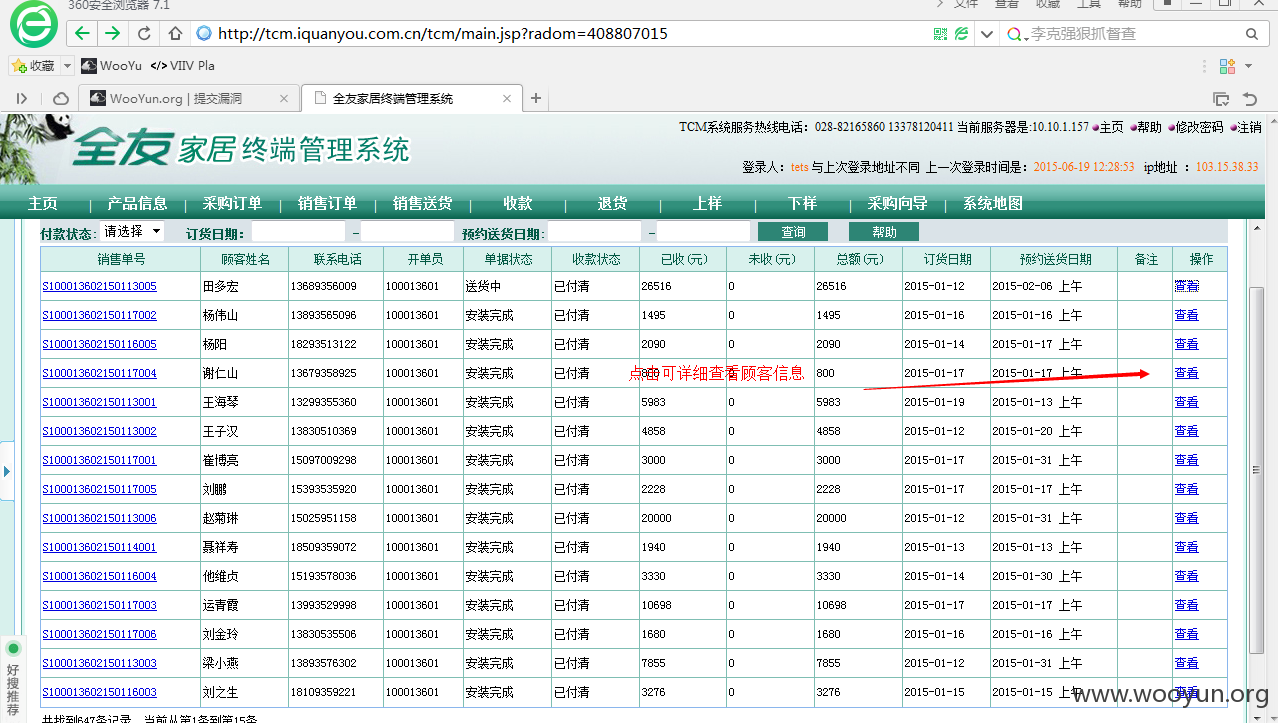Open the QR code icon in address bar
Screen dimensions: 1278x723
pyautogui.click(x=940, y=33)
